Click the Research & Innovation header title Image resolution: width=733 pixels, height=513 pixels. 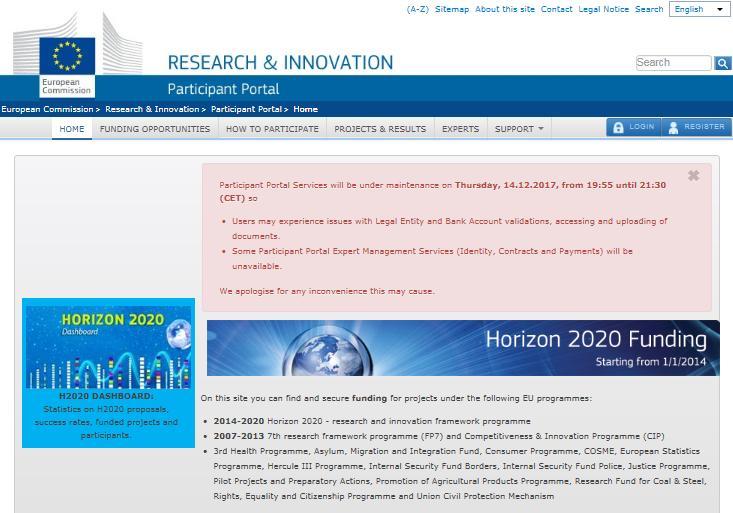280,63
